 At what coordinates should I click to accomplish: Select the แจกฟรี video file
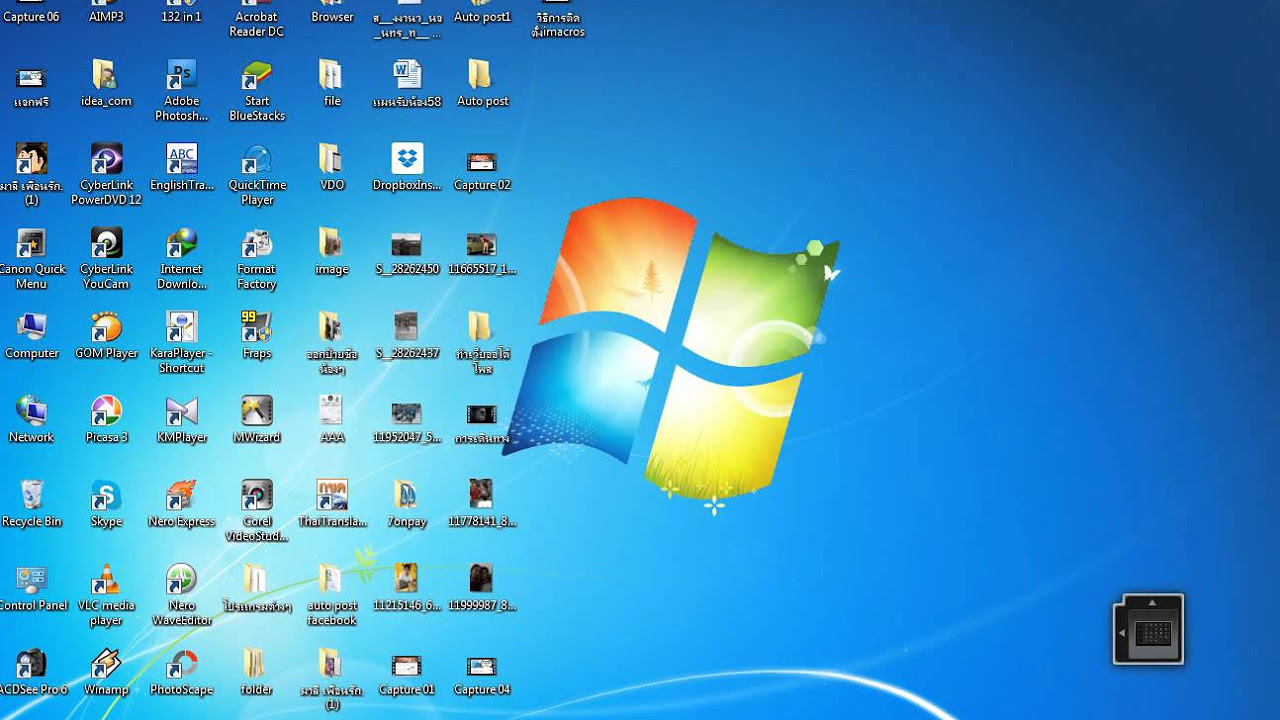click(31, 77)
